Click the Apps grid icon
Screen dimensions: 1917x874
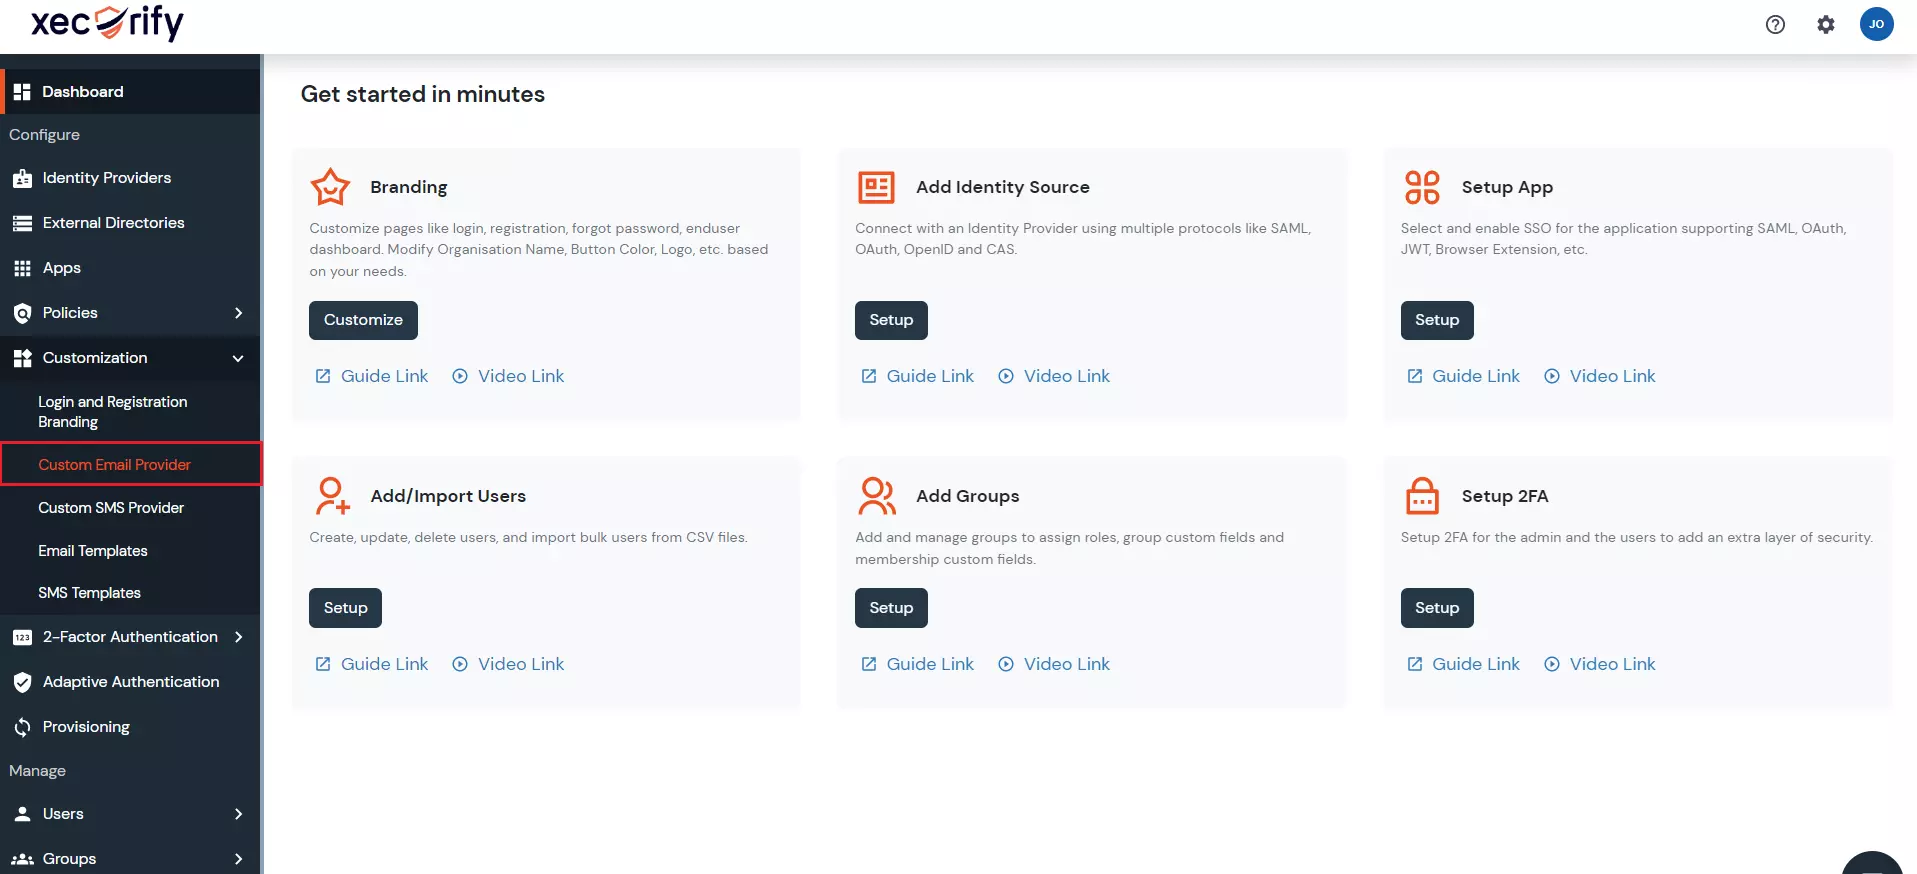pyautogui.click(x=22, y=268)
